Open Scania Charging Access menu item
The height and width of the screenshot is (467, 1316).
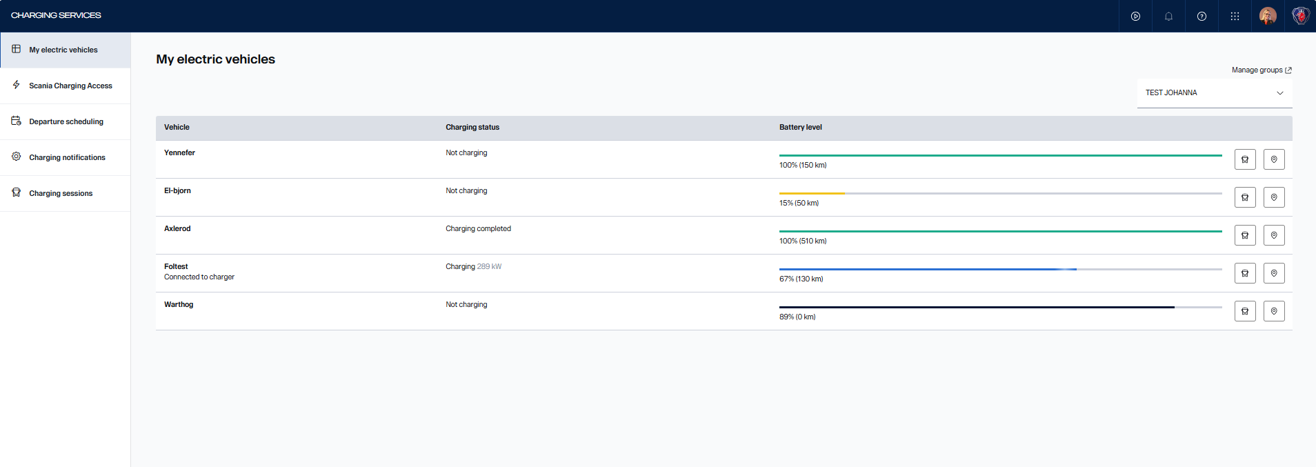pyautogui.click(x=65, y=86)
